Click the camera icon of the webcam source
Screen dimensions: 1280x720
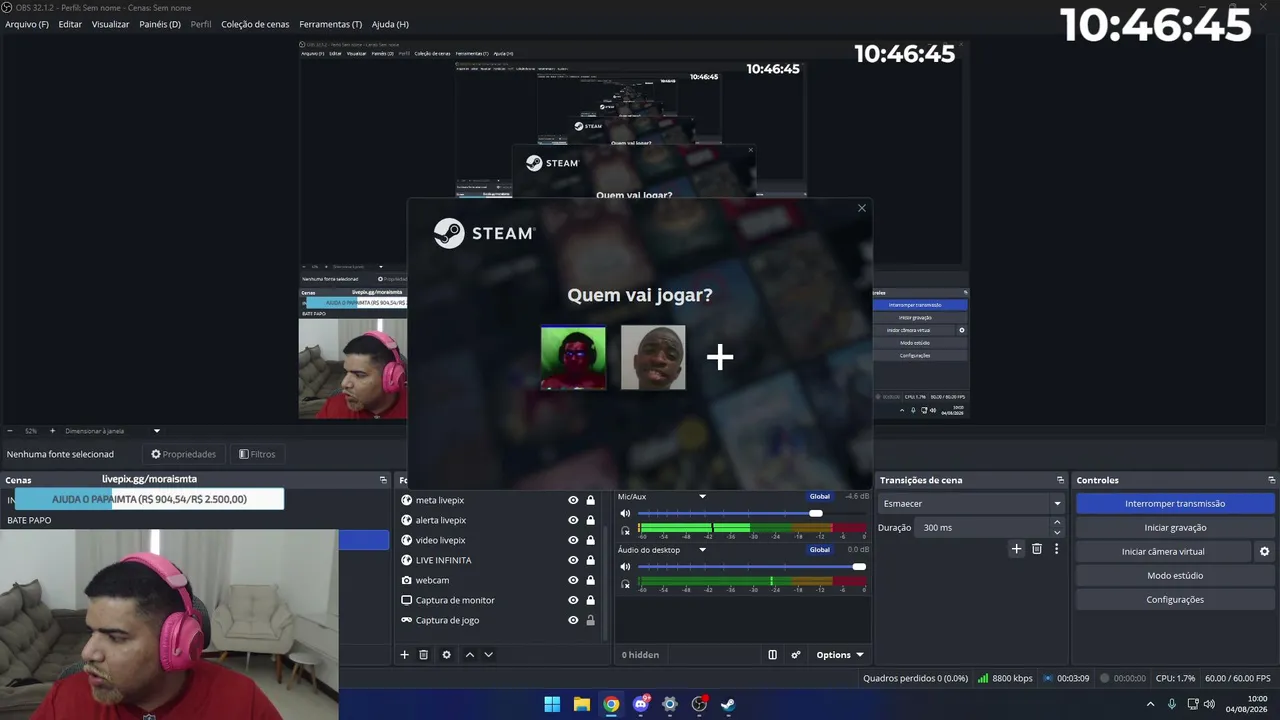[x=407, y=580]
